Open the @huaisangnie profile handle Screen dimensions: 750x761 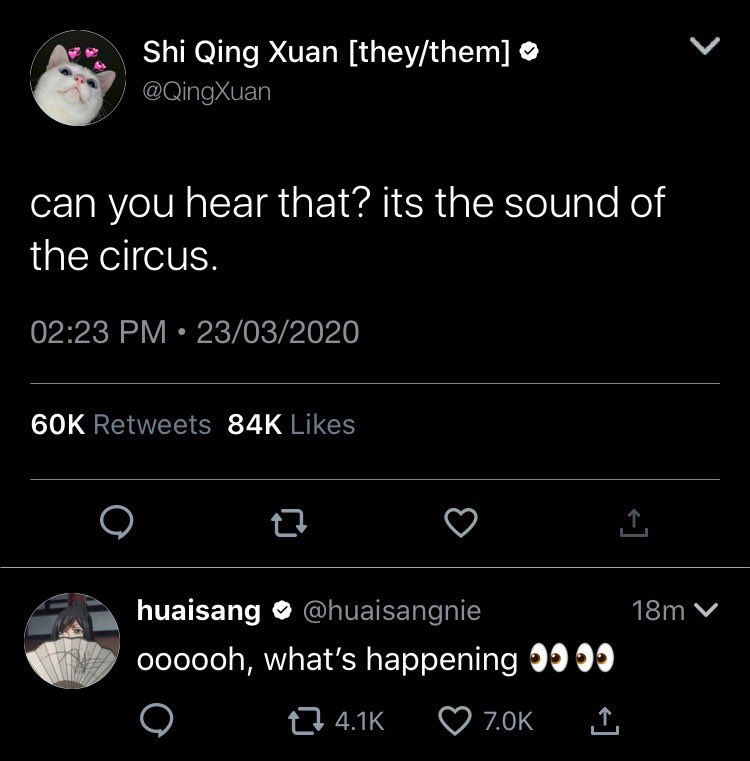(x=392, y=610)
